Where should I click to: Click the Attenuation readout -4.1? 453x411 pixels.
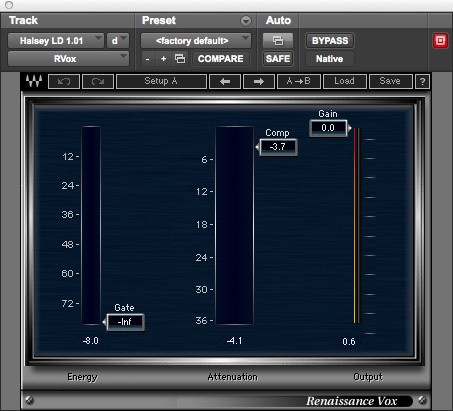pyautogui.click(x=234, y=341)
